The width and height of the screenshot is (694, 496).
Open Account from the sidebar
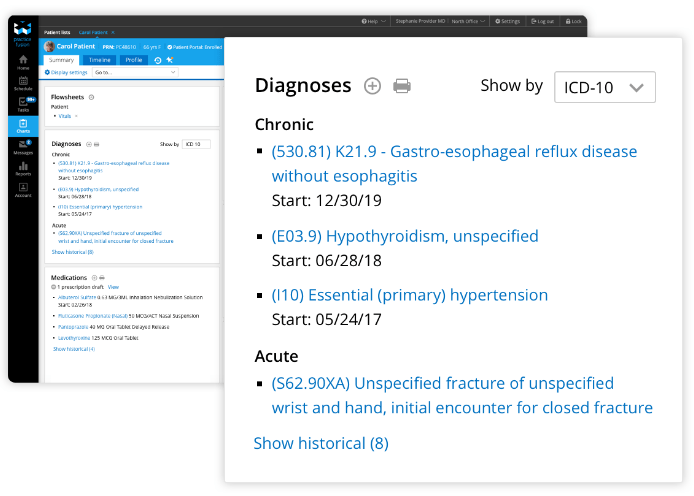point(23,190)
